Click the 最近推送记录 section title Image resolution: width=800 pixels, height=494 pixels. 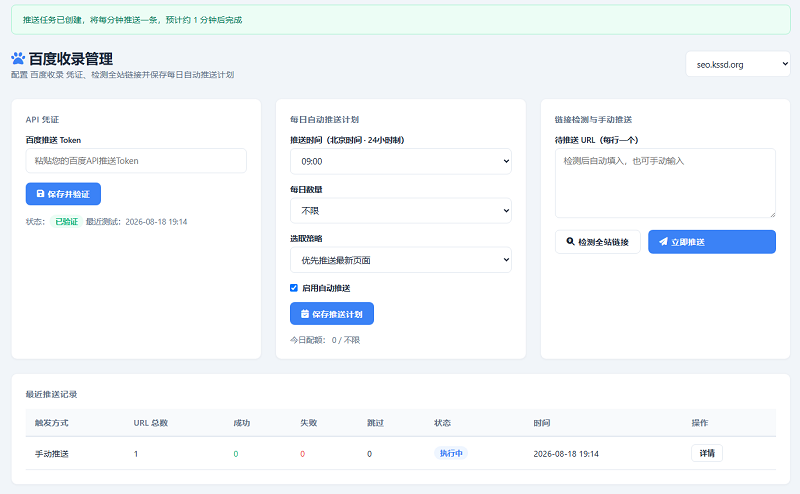pos(52,394)
